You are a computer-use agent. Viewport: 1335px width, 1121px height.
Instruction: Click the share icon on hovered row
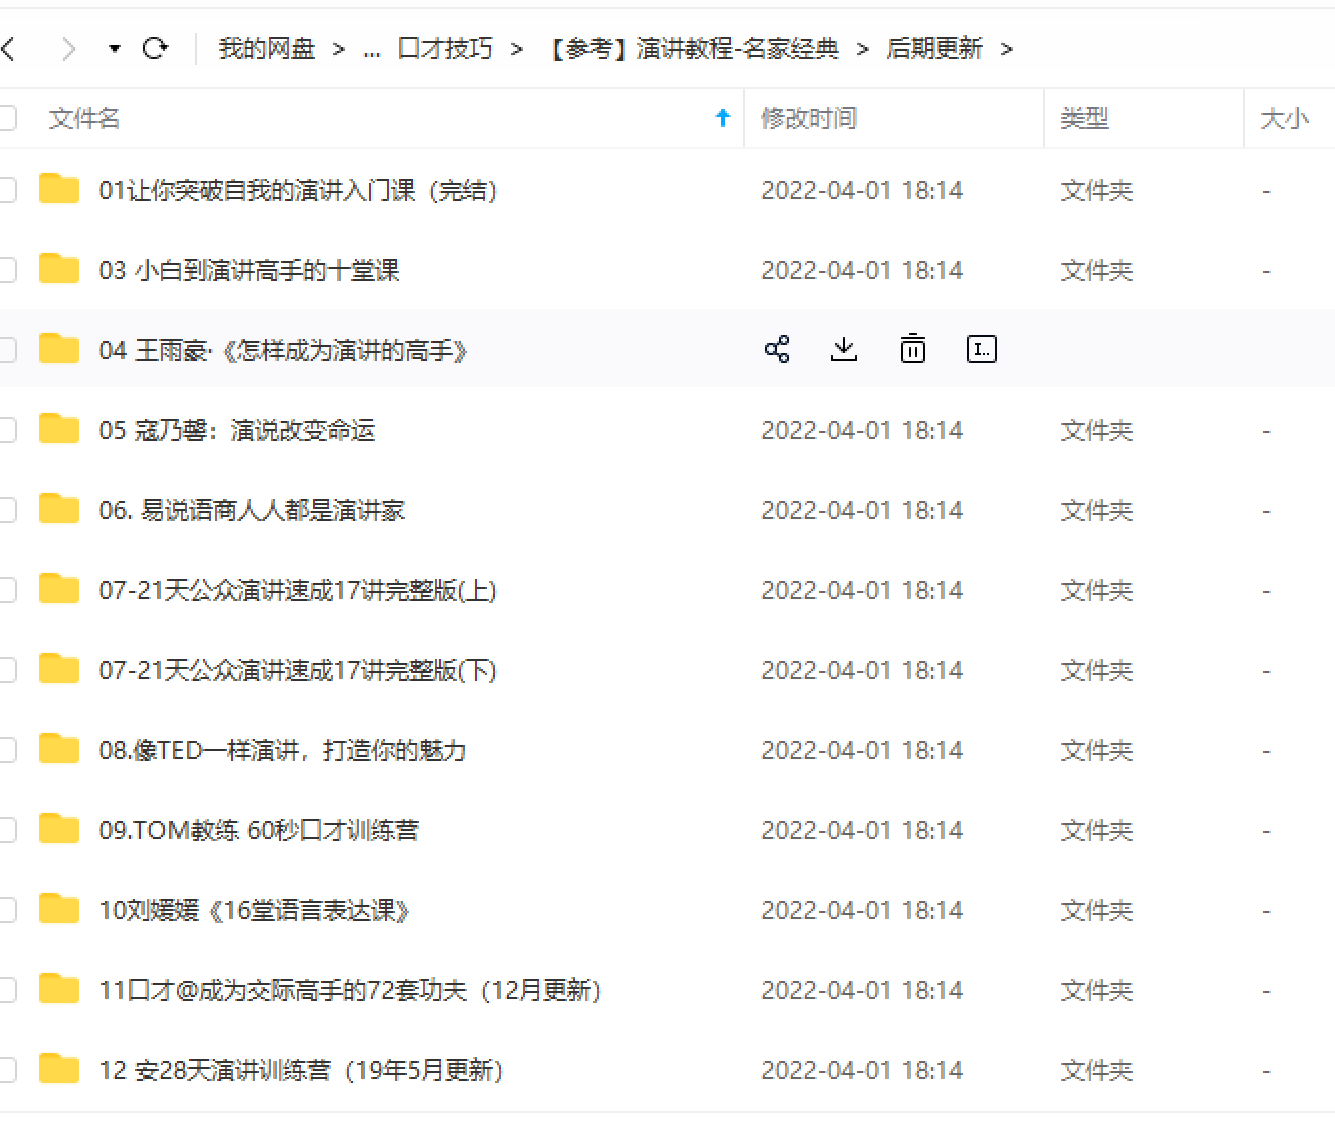click(777, 349)
